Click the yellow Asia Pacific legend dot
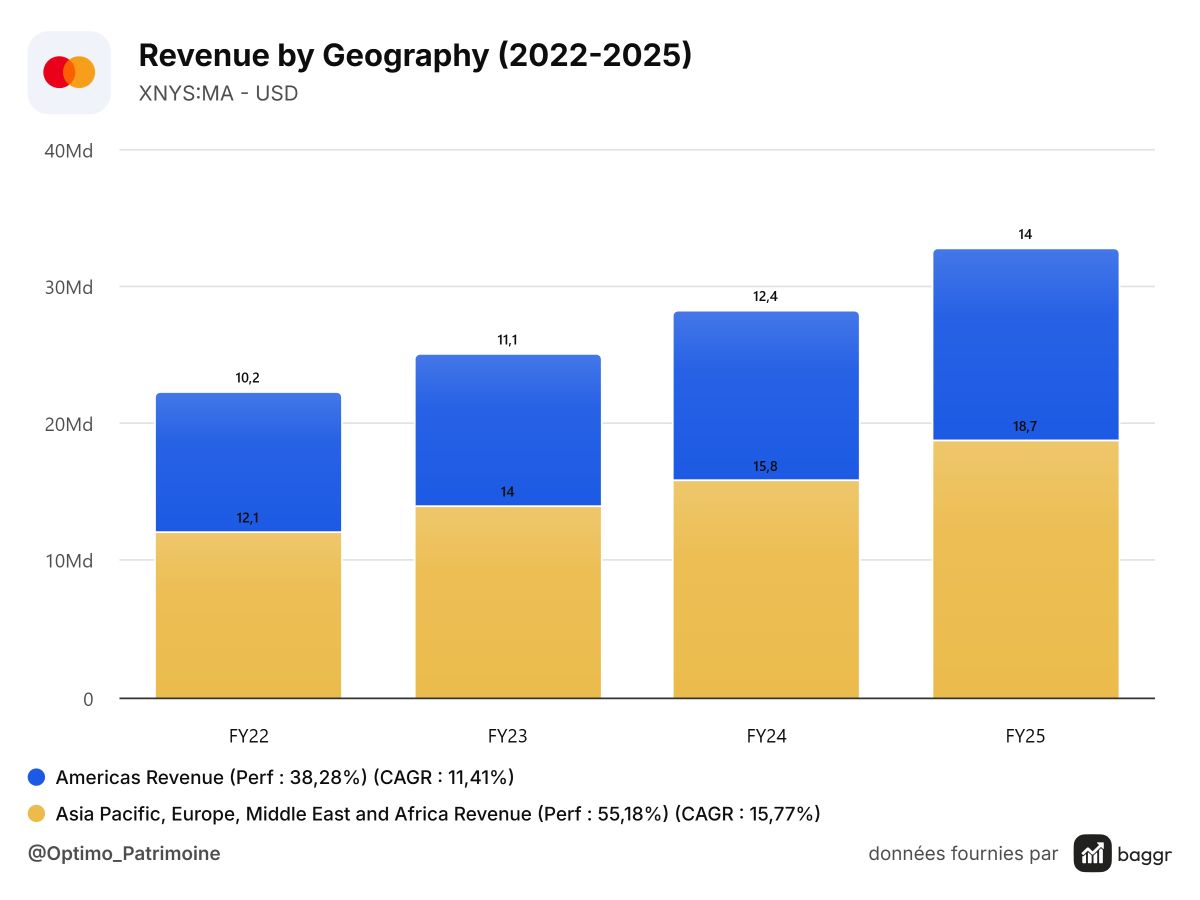The height and width of the screenshot is (900, 1200). (37, 814)
